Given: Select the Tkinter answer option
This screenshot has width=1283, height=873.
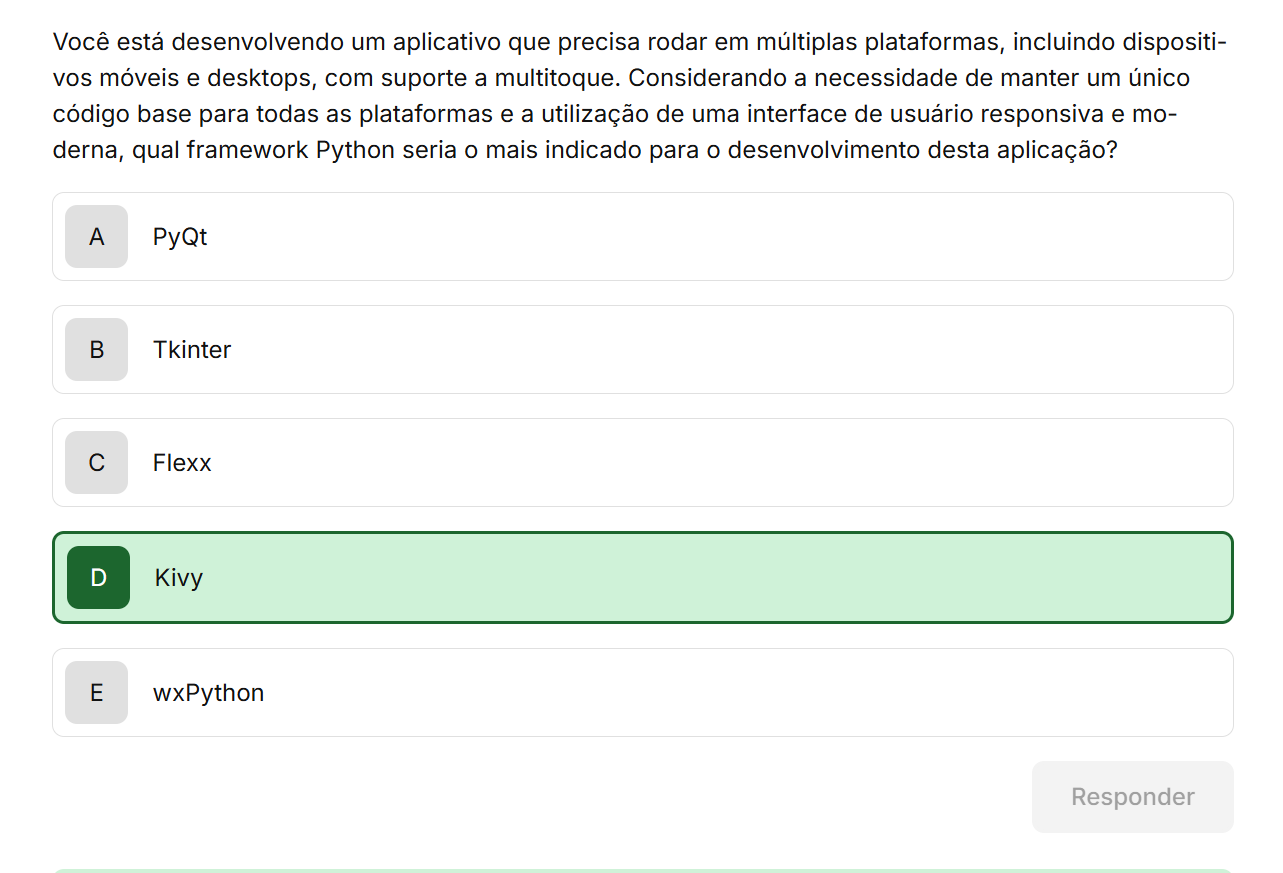Looking at the screenshot, I should click(x=640, y=350).
